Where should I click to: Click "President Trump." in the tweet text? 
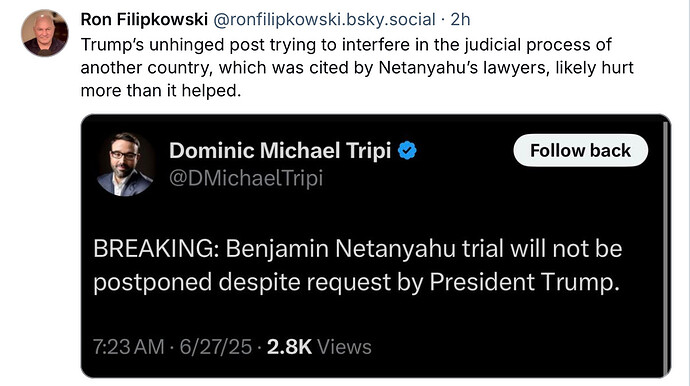(525, 282)
